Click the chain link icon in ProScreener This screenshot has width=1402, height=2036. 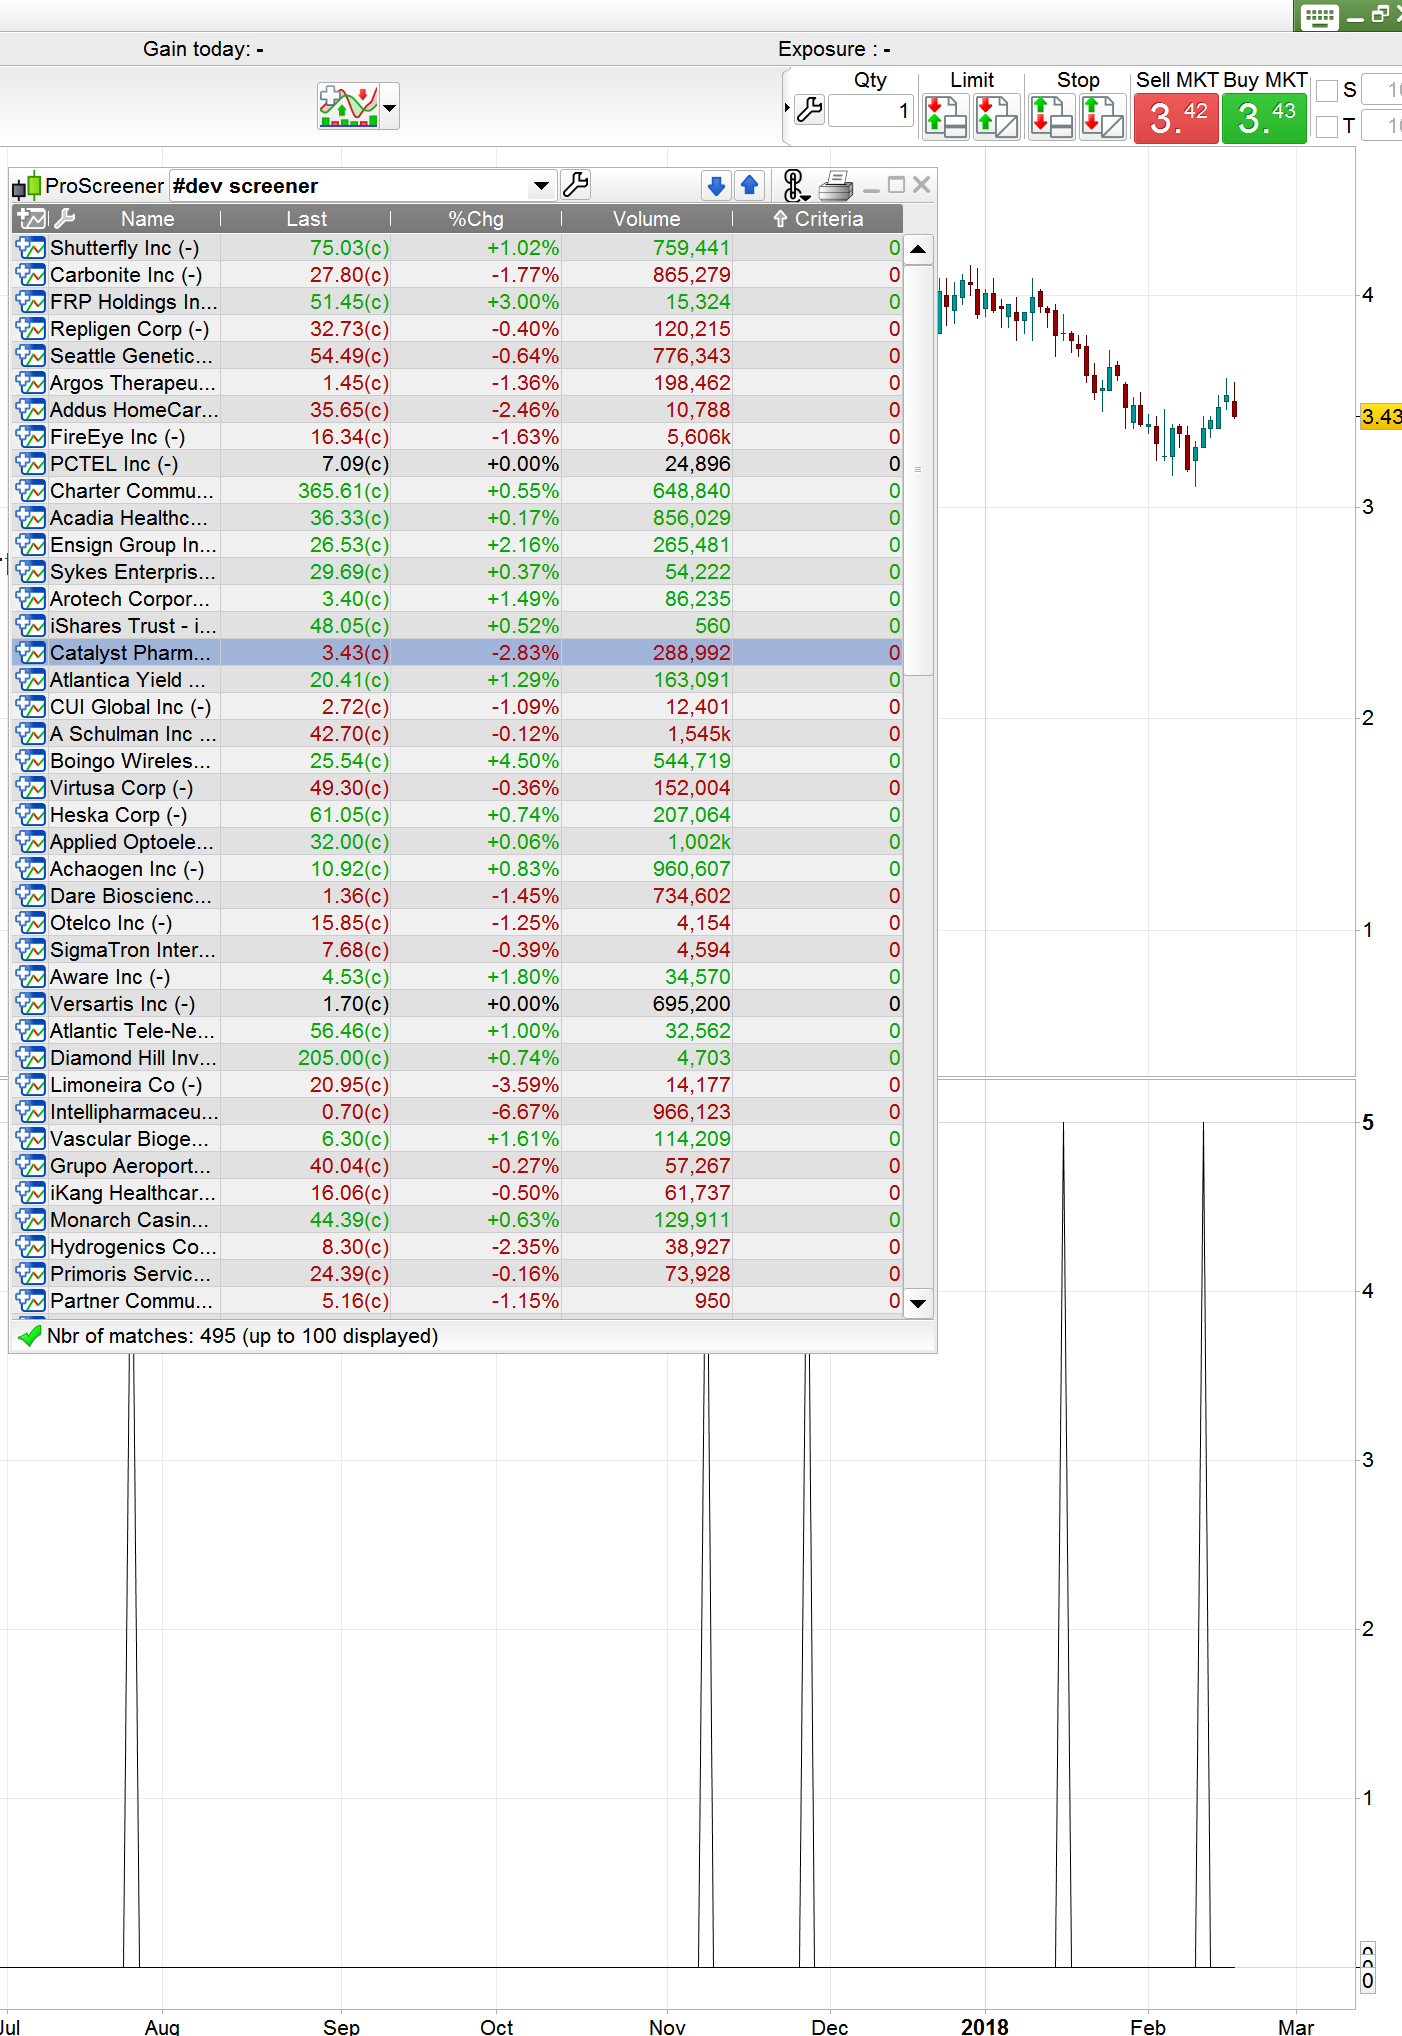(x=795, y=185)
